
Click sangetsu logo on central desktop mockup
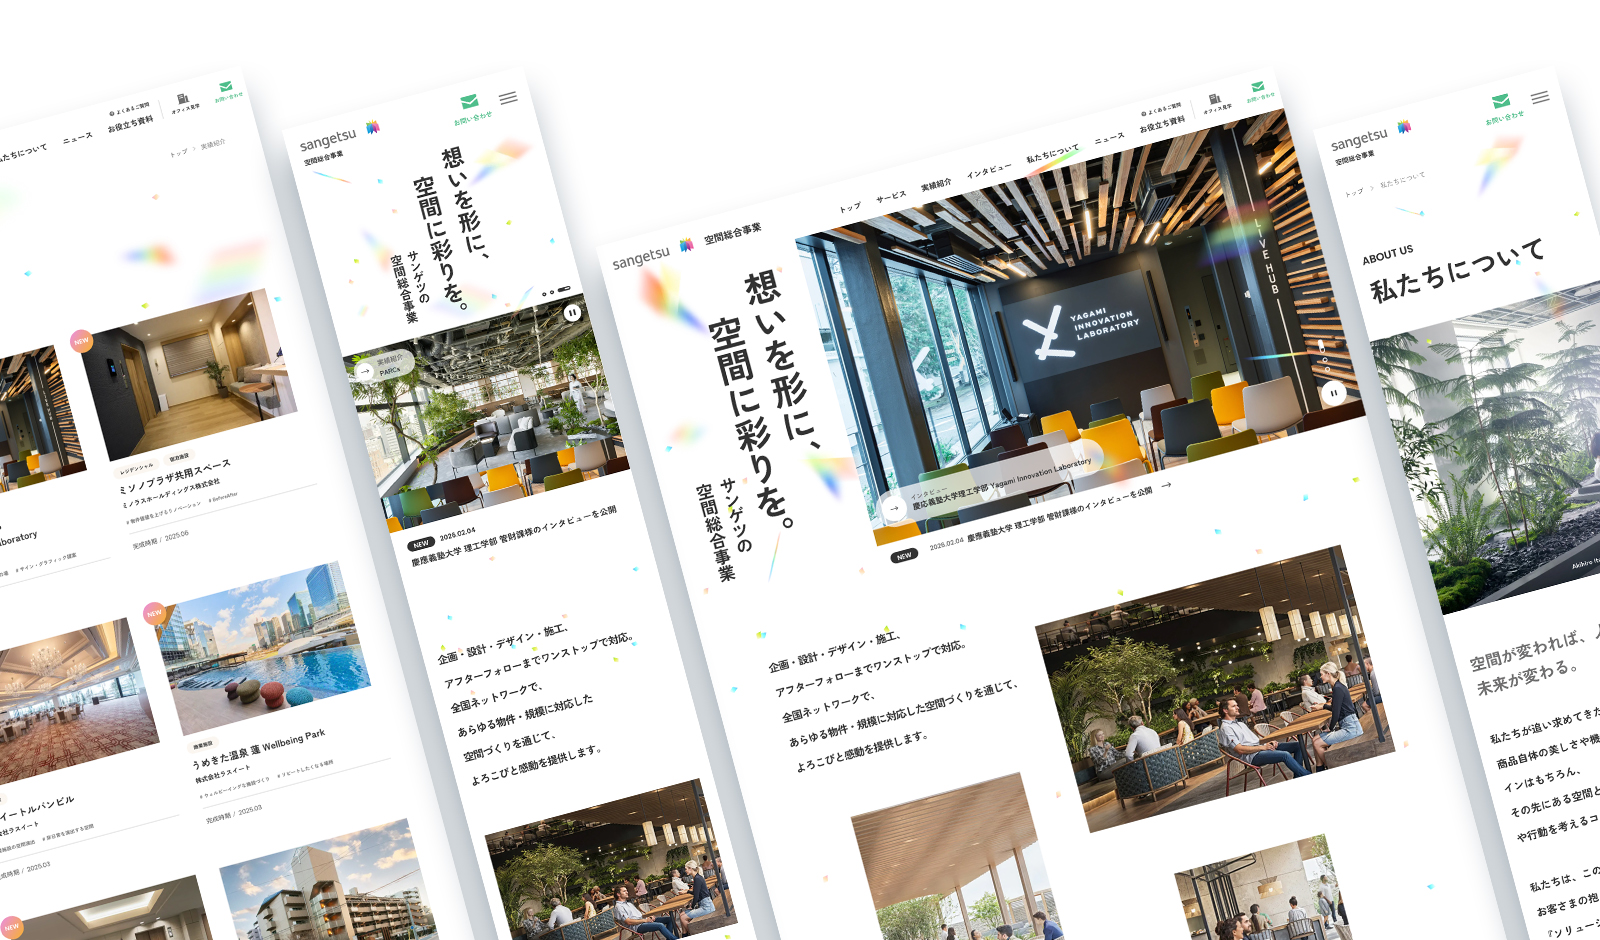coord(641,258)
